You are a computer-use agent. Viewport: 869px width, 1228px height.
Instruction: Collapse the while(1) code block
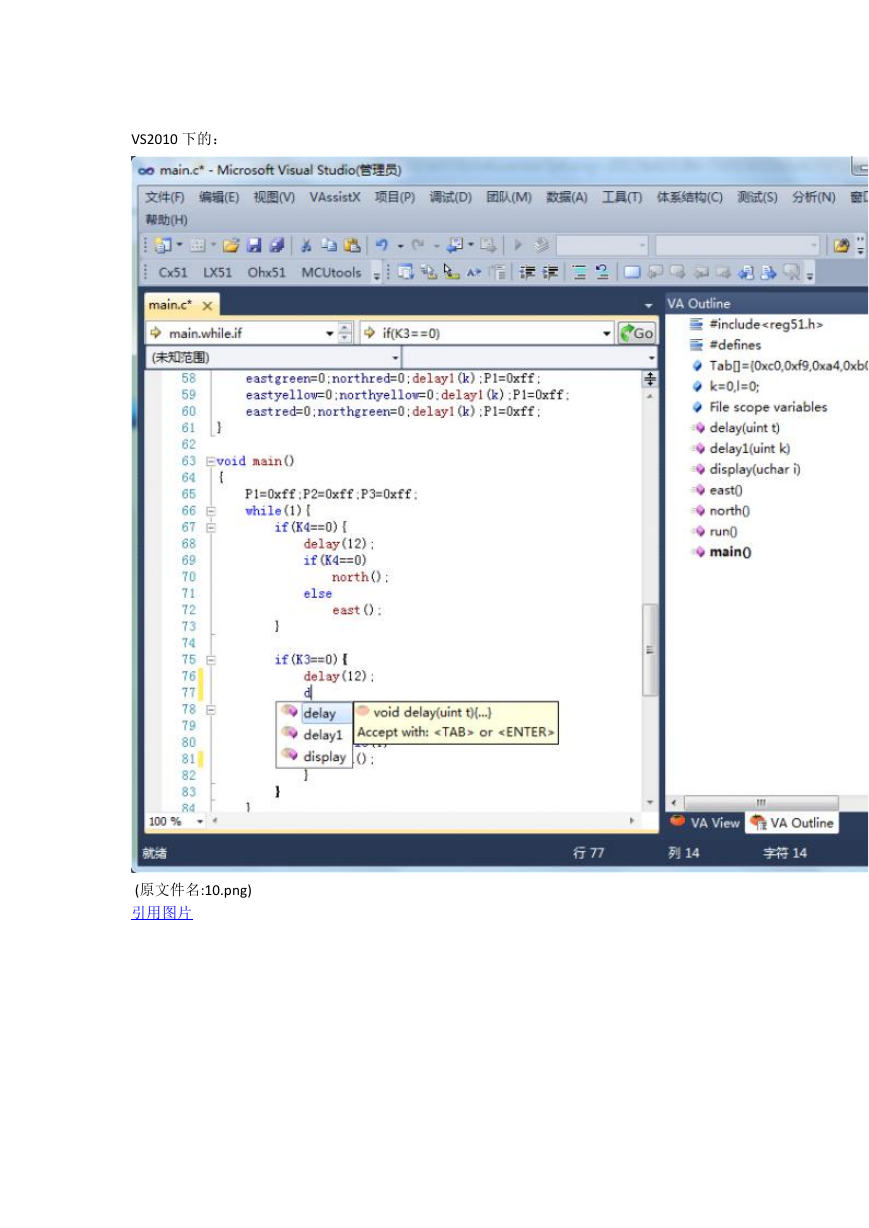(x=210, y=511)
